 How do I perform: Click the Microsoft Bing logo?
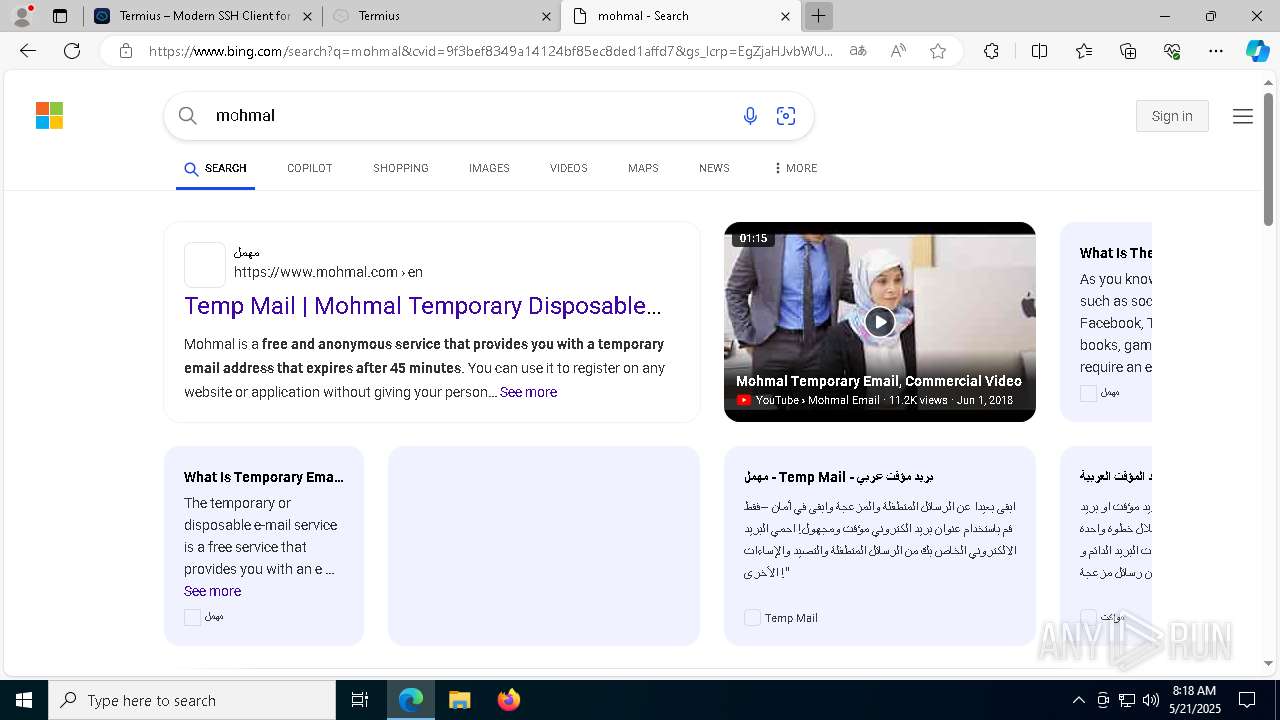point(49,116)
